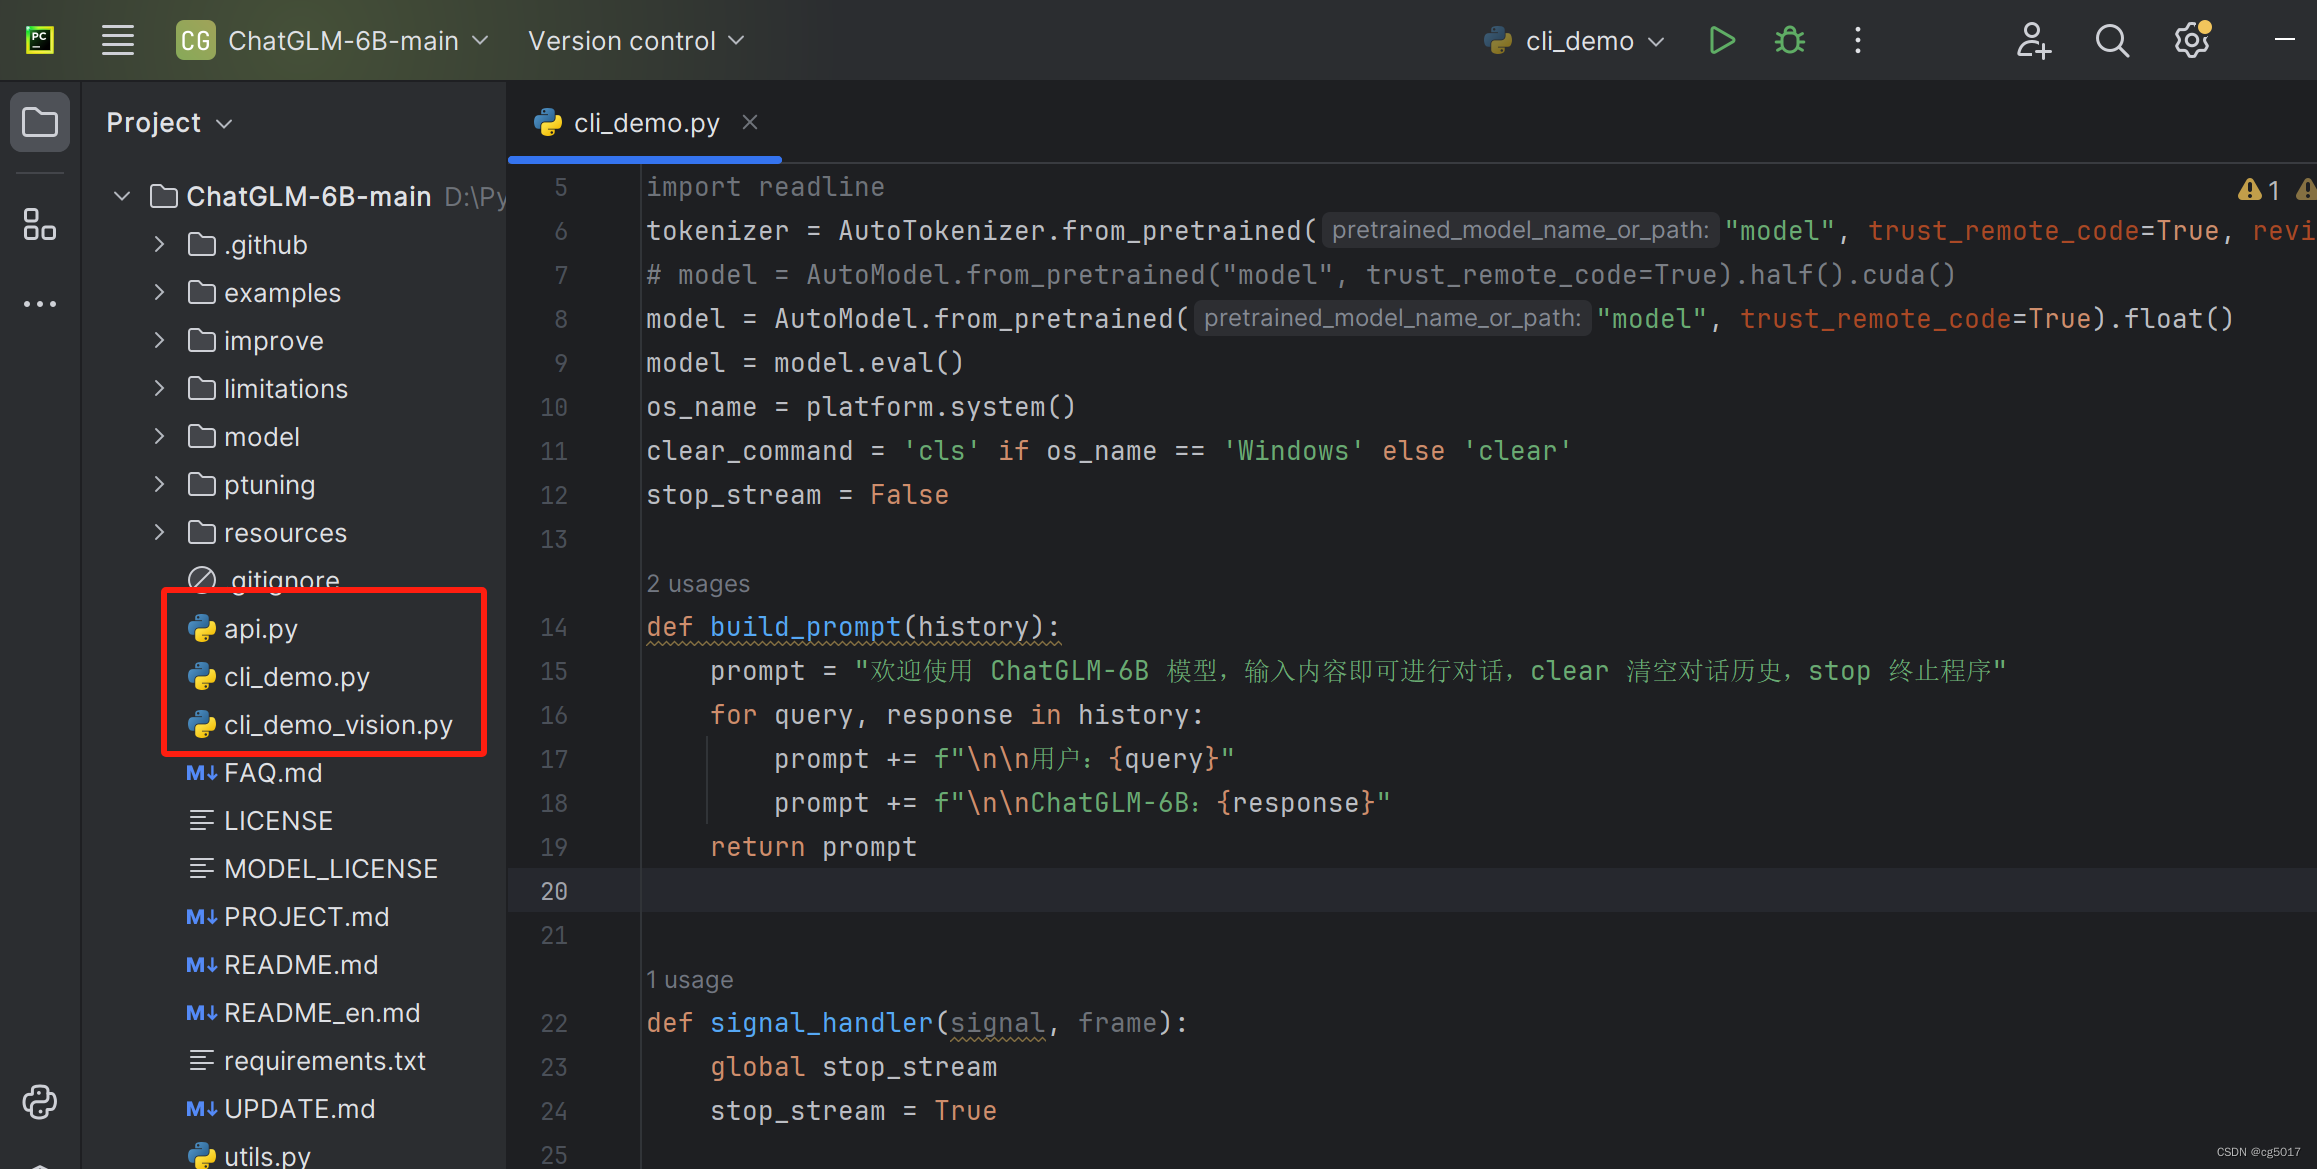Image resolution: width=2317 pixels, height=1169 pixels.
Task: Click the '1 usage' hint above signal_handler
Action: (x=689, y=980)
